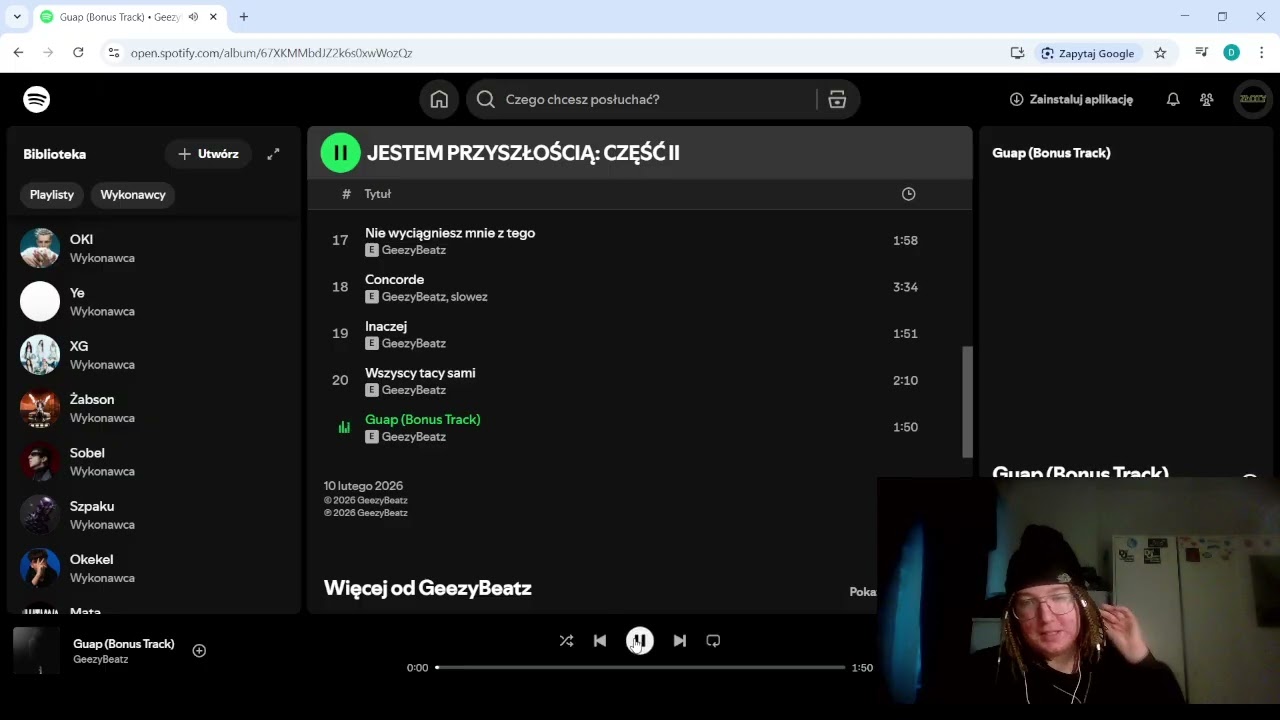Open artist Sobel in library

[x=154, y=461]
